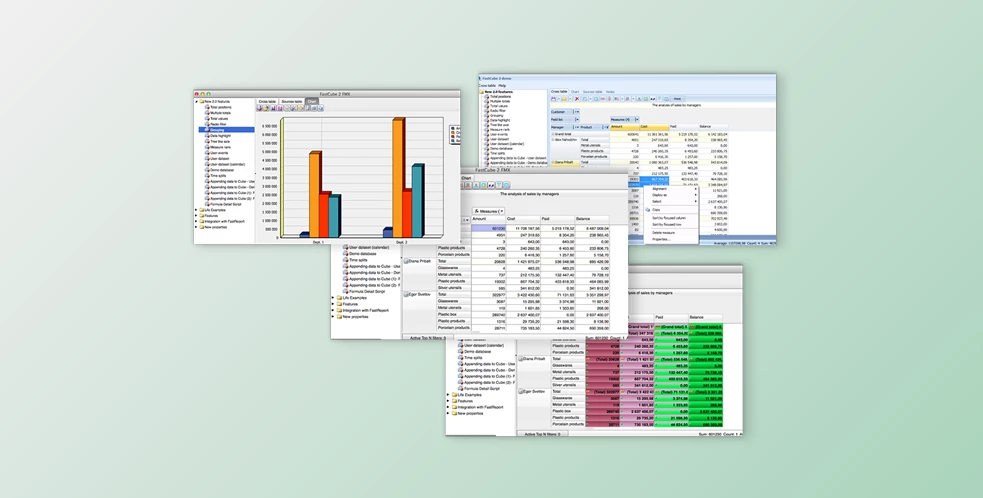This screenshot has height=498, width=983.
Task: Open Manager field dropdown in FastCube 2 demo
Action: click(x=577, y=127)
